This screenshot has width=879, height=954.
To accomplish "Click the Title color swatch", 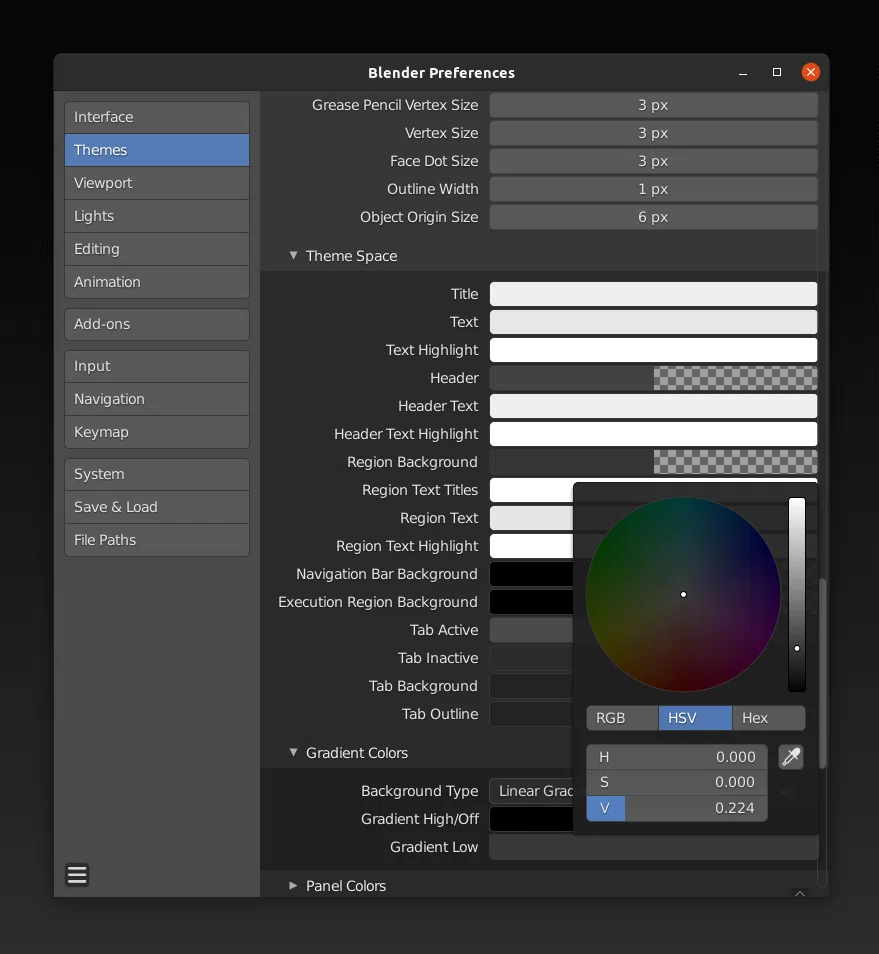I will tap(653, 294).
